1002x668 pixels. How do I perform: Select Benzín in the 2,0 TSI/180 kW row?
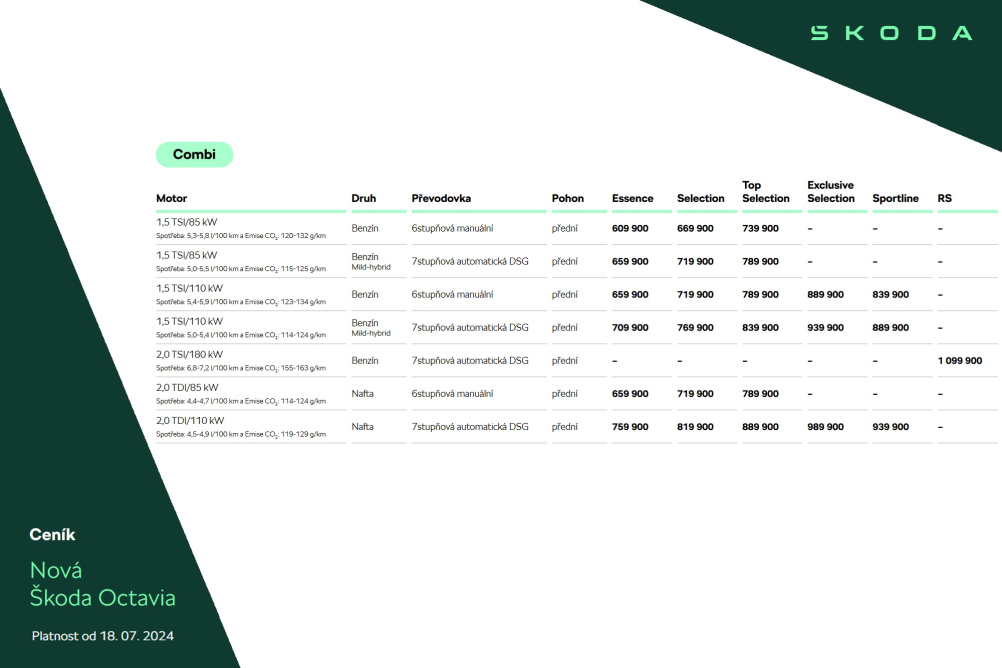pos(365,361)
